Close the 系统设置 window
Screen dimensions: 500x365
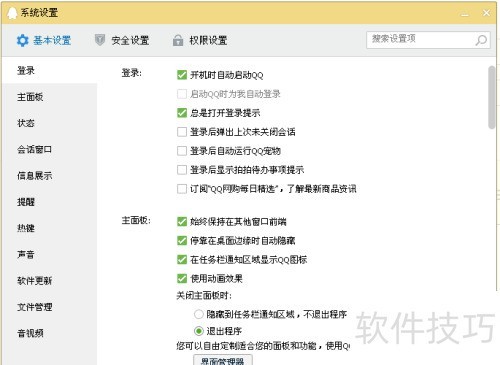(486, 13)
